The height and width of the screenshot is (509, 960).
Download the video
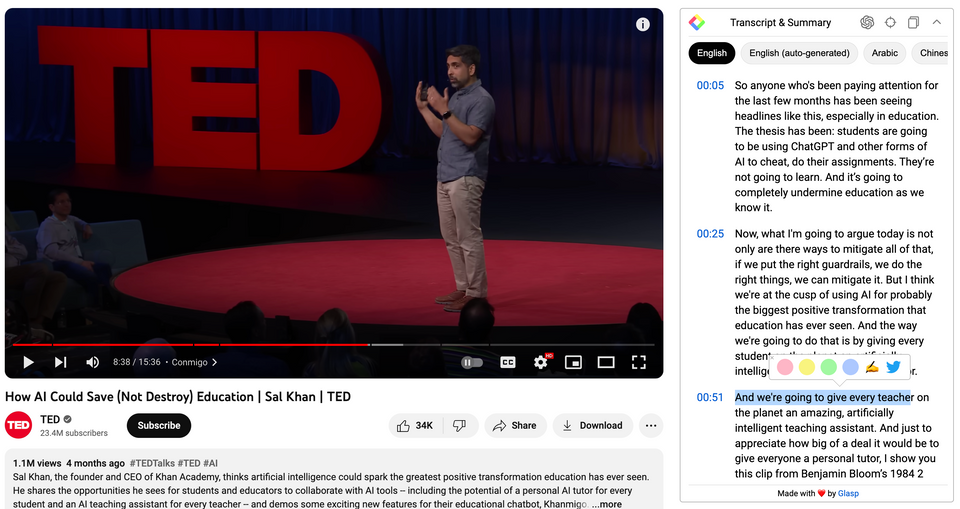click(x=592, y=426)
